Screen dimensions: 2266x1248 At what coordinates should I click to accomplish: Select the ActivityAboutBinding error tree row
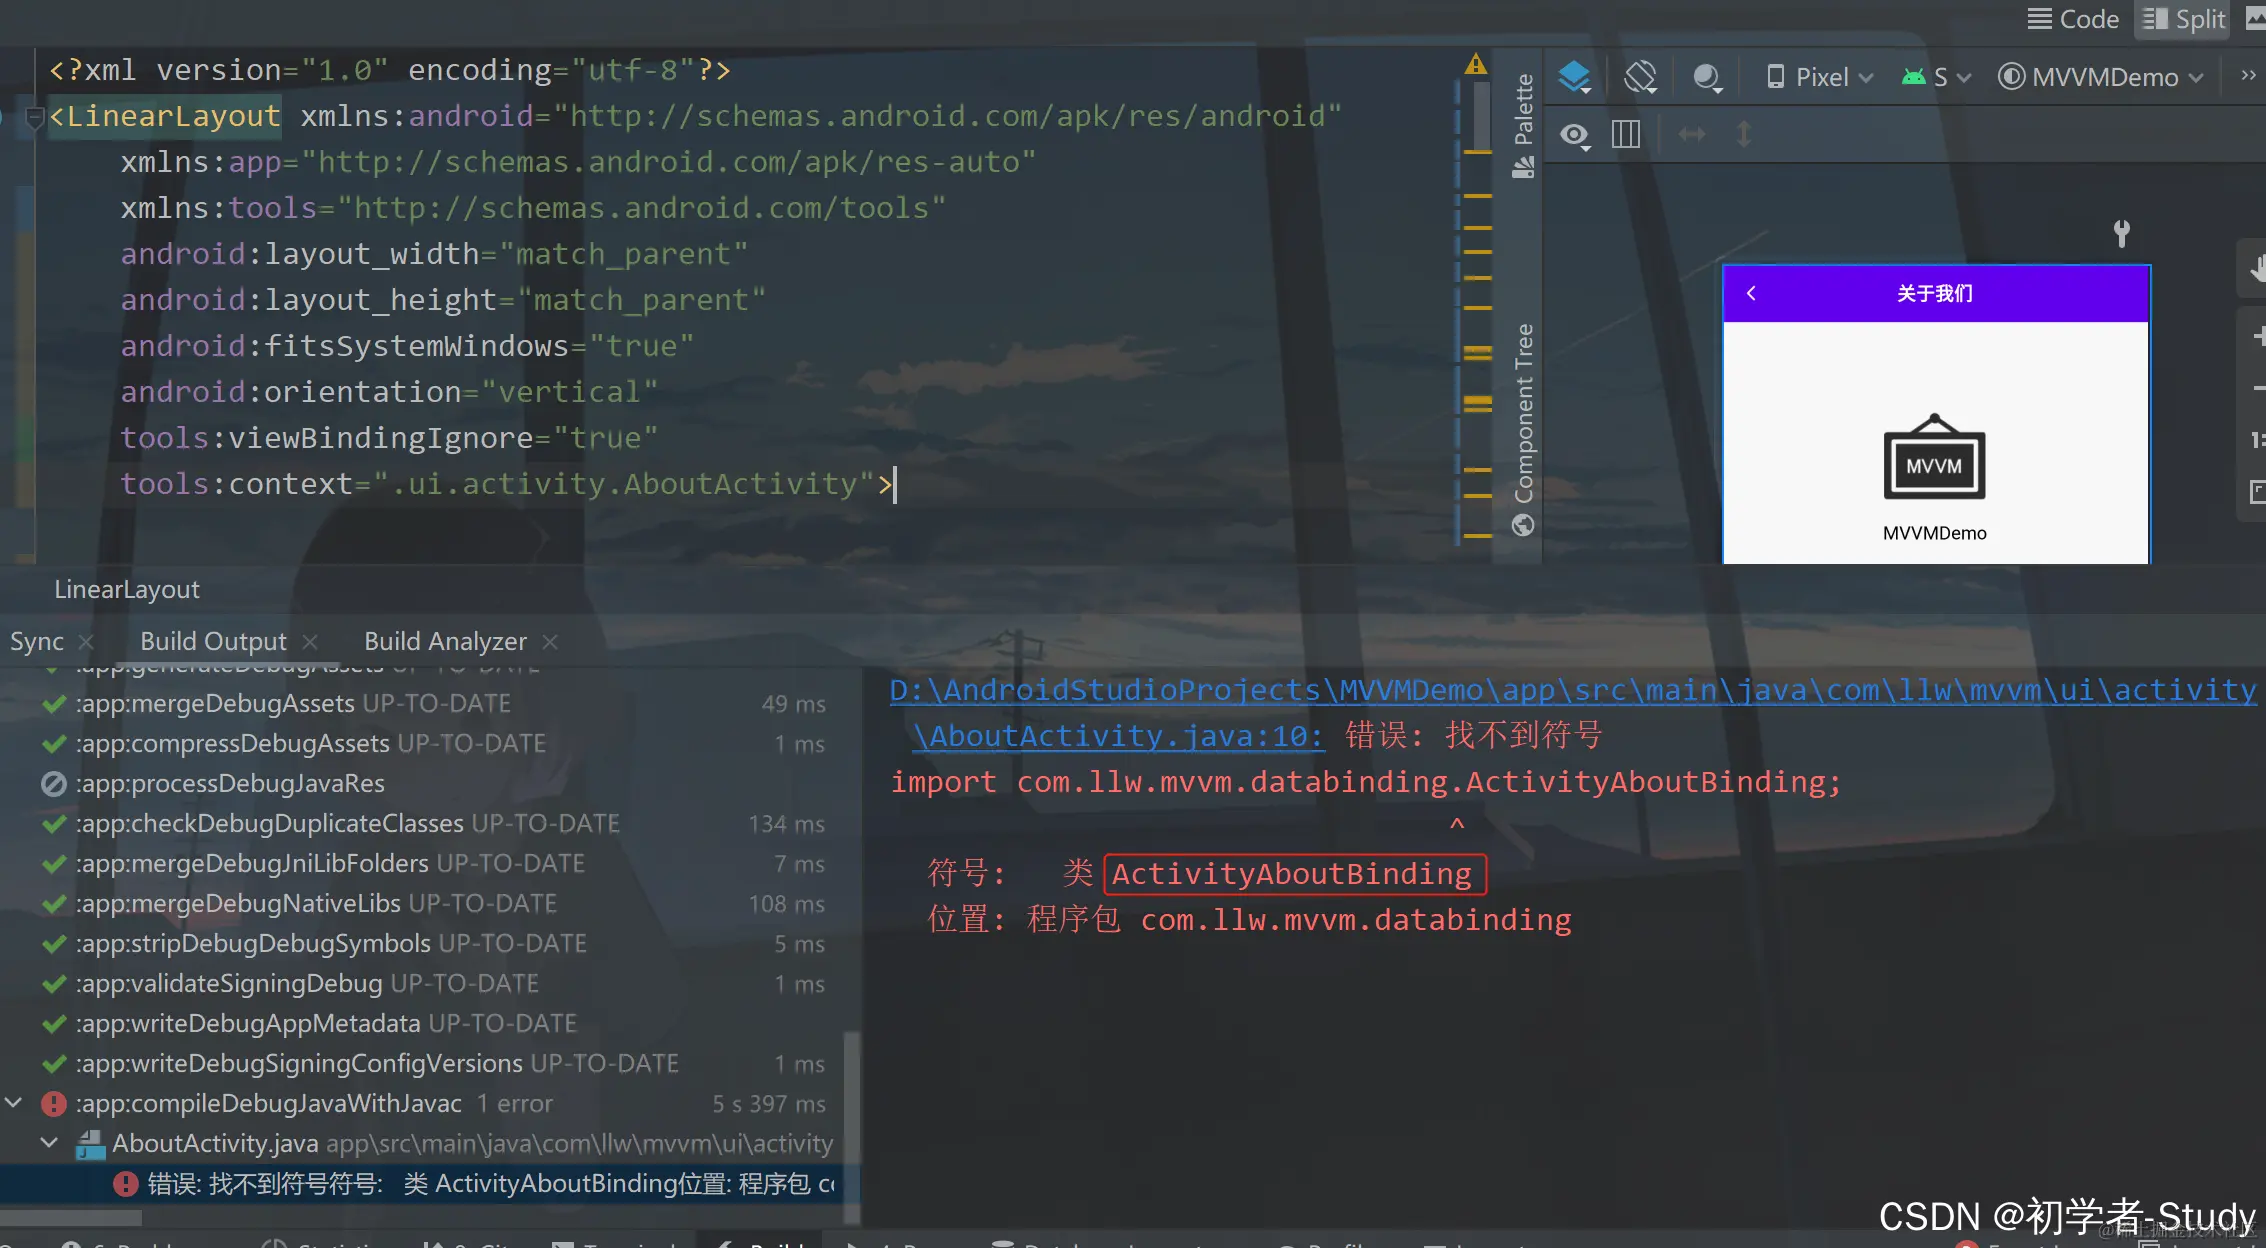(x=480, y=1184)
